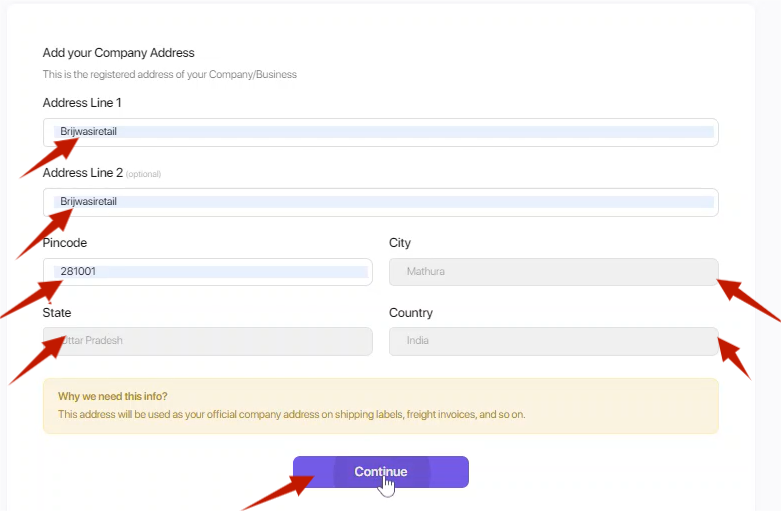Image resolution: width=781 pixels, height=511 pixels.
Task: Click the City field showing Mathura
Action: pyautogui.click(x=552, y=272)
